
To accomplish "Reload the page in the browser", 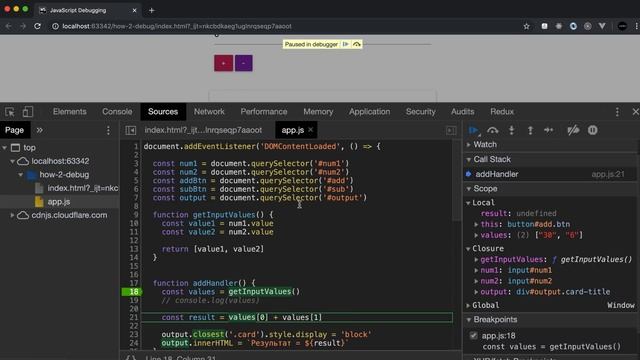I will coord(38,26).
